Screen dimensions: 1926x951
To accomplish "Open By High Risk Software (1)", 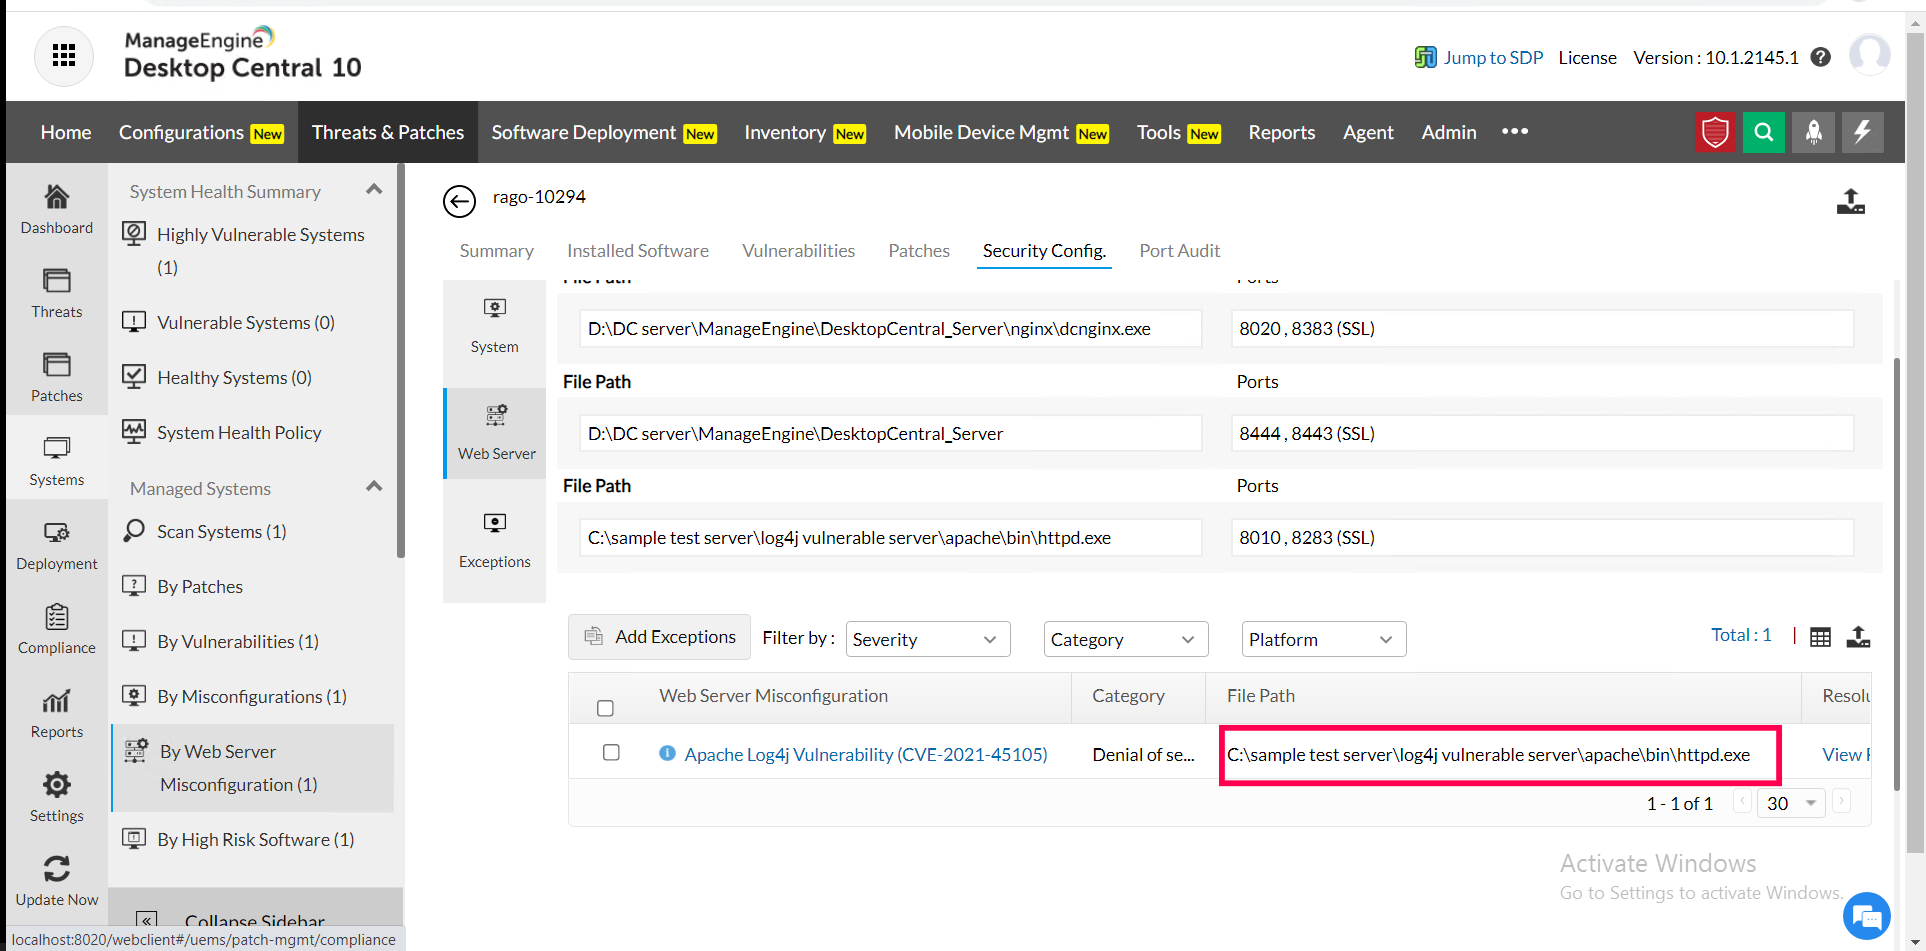I will click(255, 839).
